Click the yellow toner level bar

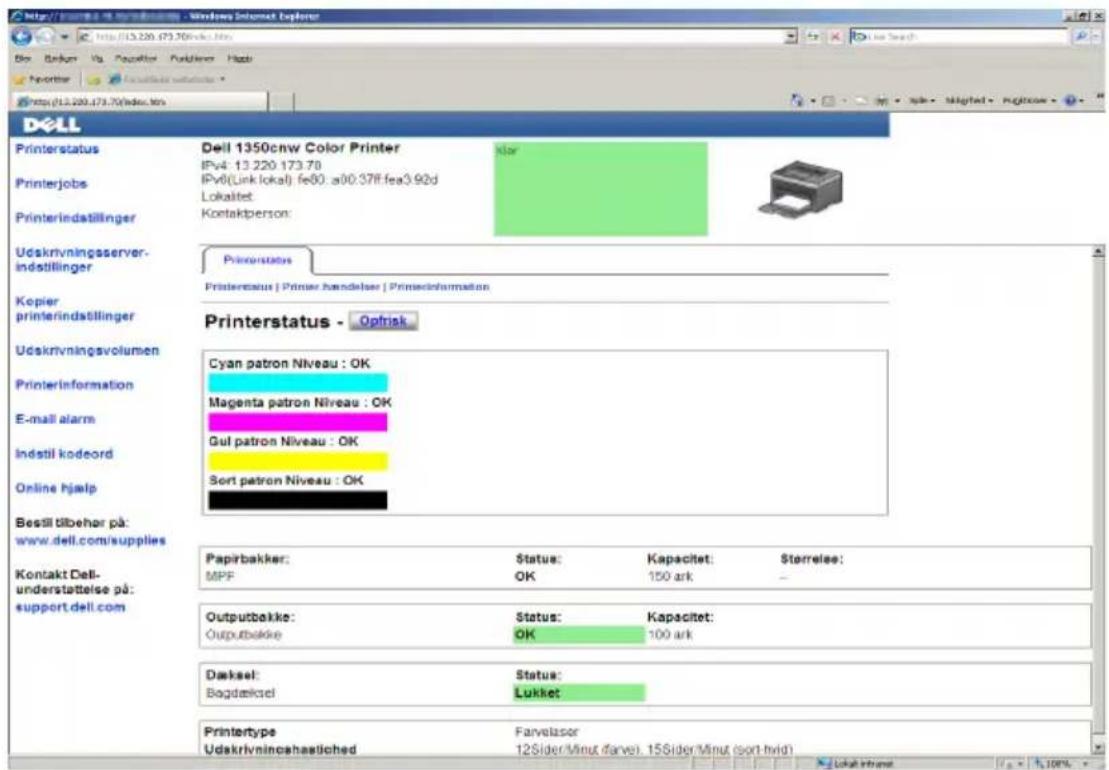click(x=298, y=461)
